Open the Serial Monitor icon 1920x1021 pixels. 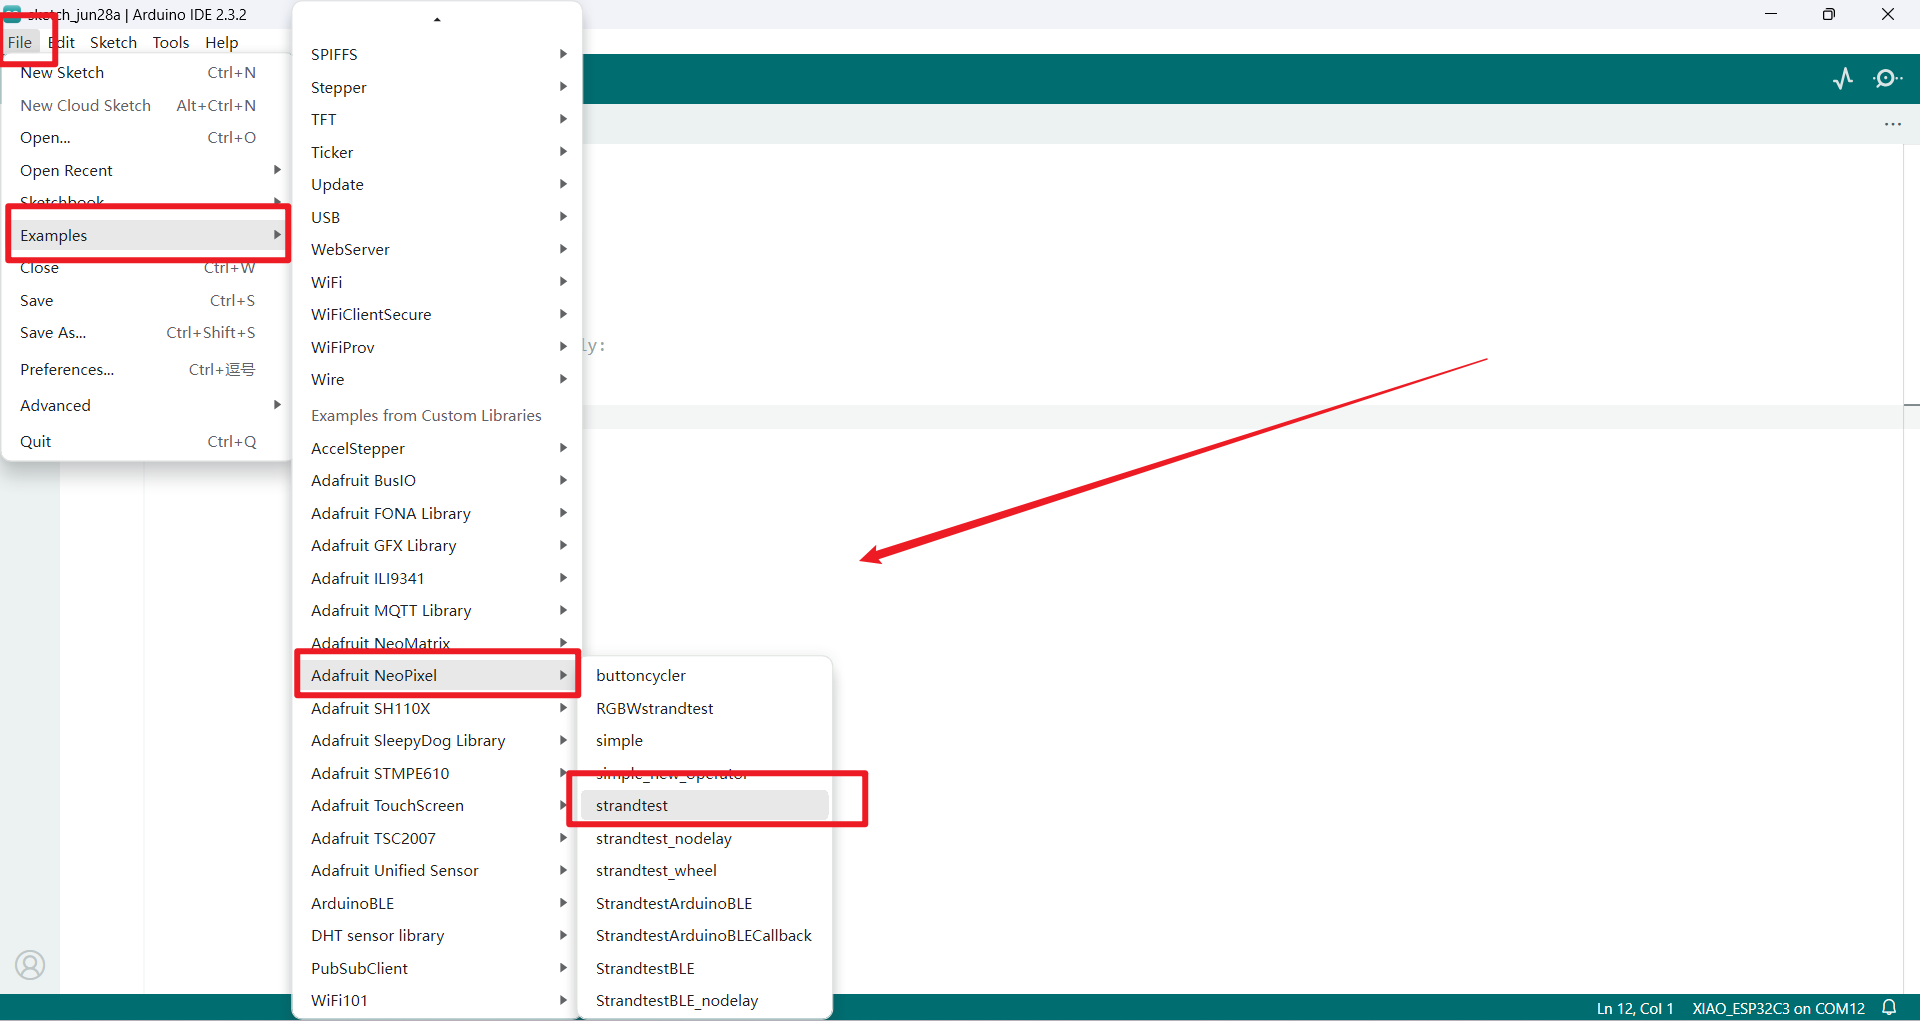(1888, 78)
